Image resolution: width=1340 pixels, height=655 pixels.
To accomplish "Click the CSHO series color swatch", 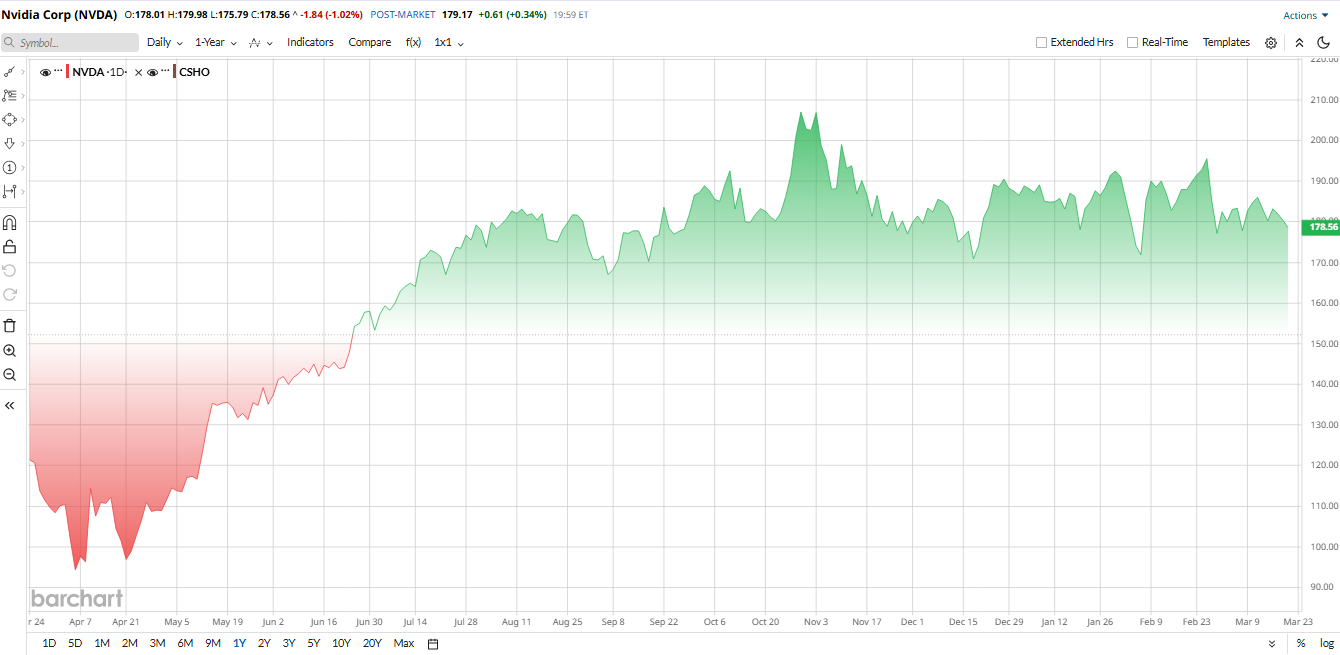I will pos(175,72).
